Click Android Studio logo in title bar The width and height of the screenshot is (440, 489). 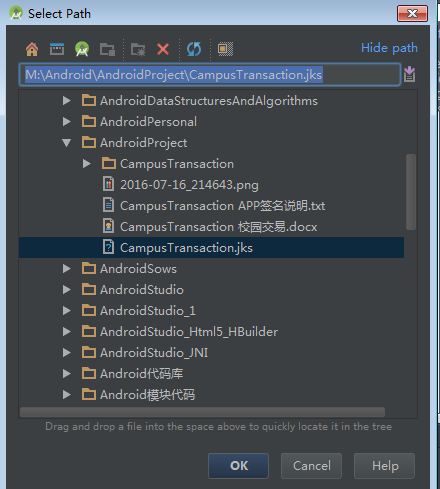(16, 13)
